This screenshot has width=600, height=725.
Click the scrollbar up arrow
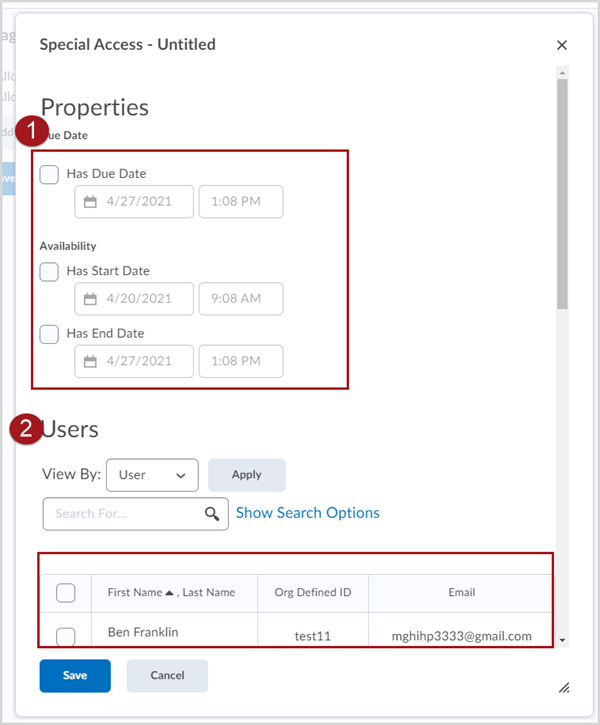tap(562, 73)
